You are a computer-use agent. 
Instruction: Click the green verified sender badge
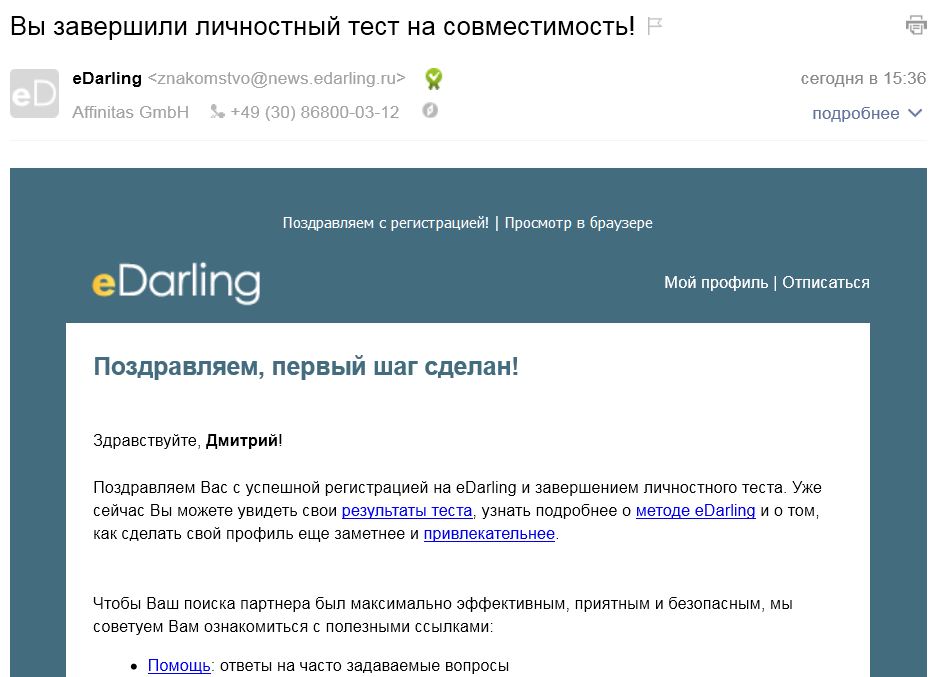[434, 78]
